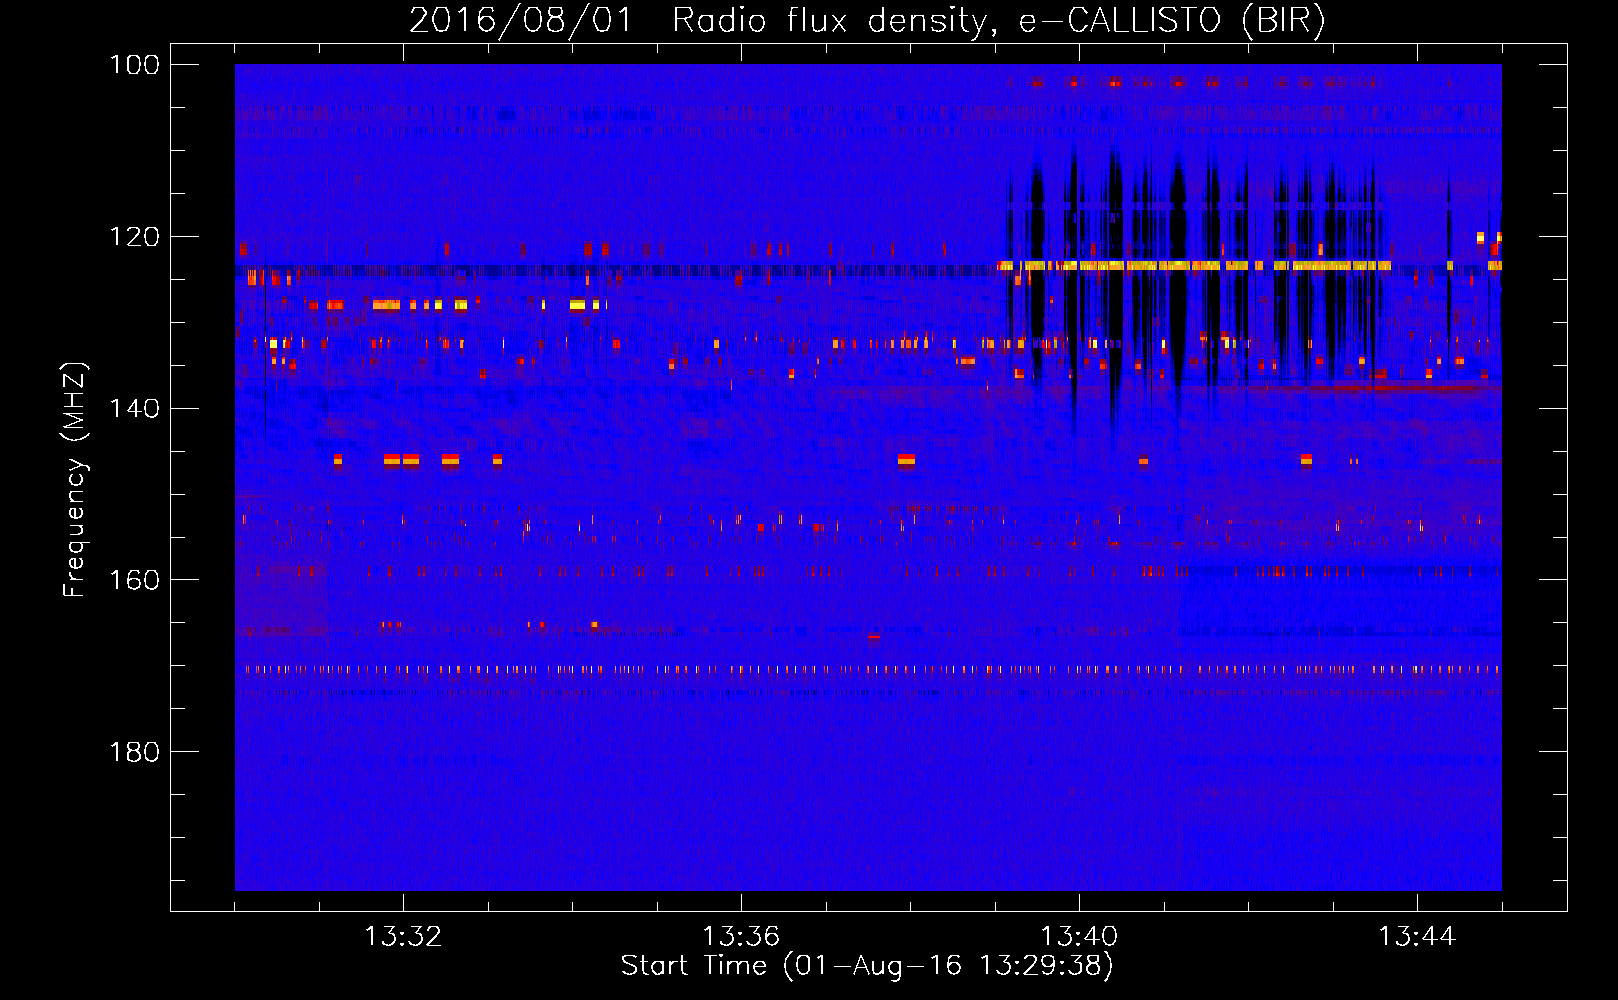Click the 160 frequency tick label
The width and height of the screenshot is (1618, 1000).
(134, 580)
